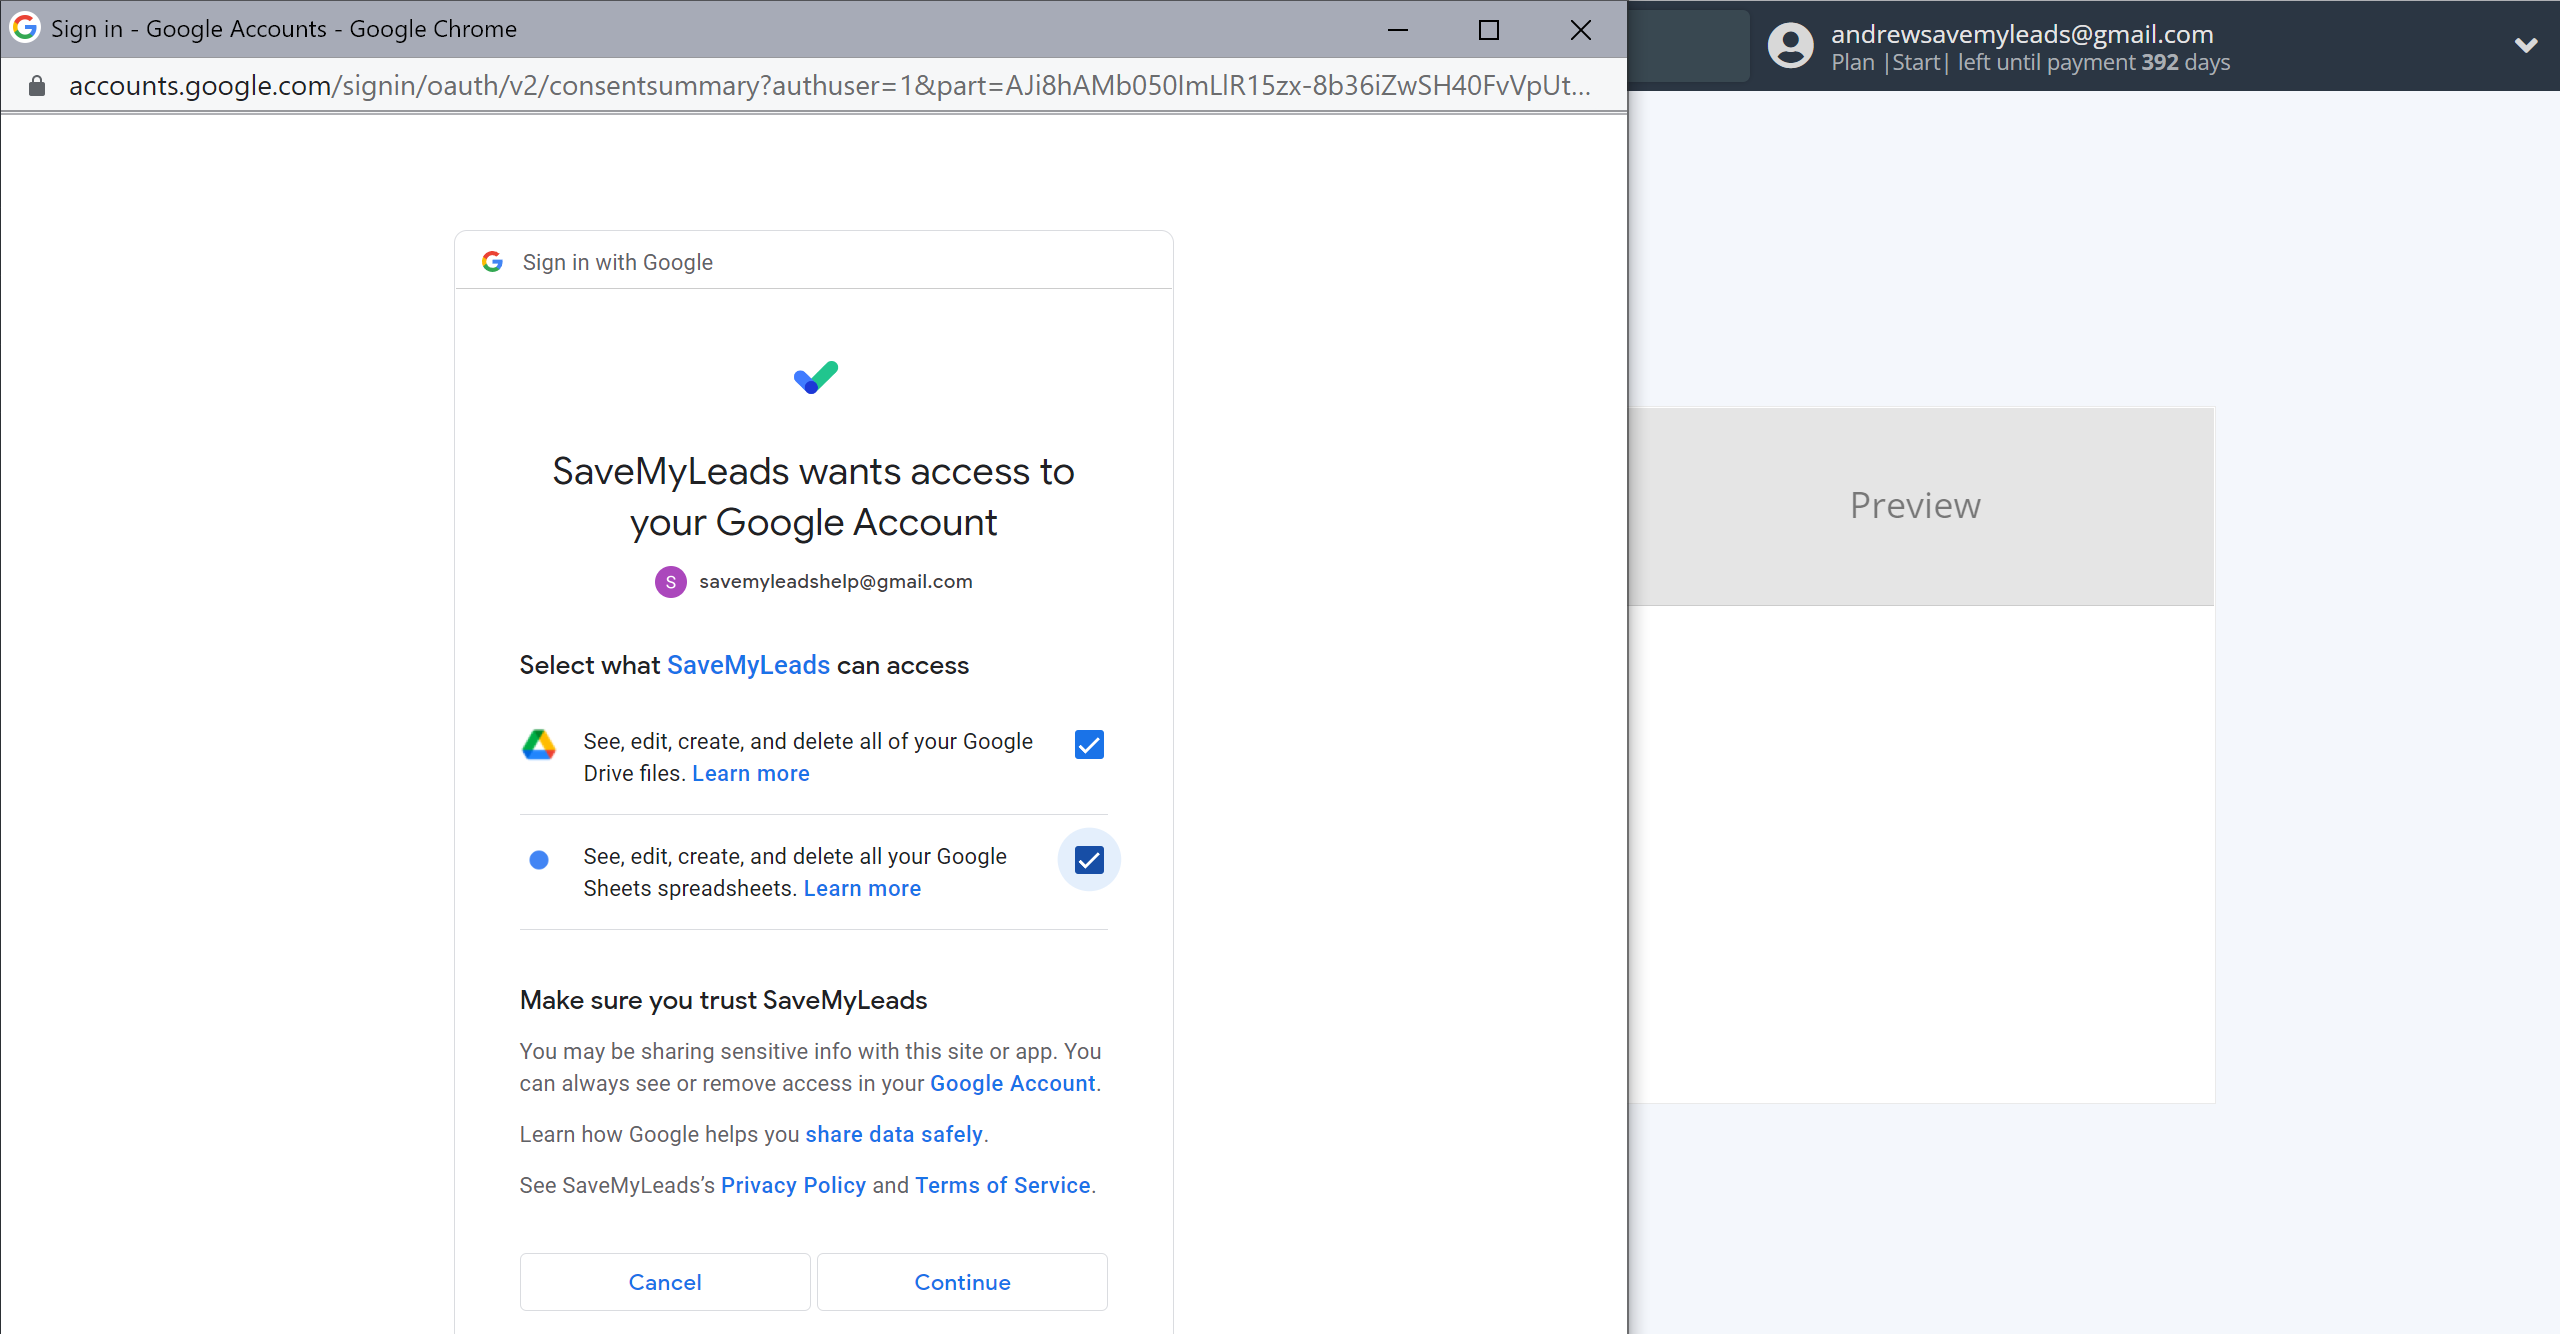This screenshot has width=2560, height=1334.
Task: Click the user profile avatar icon
Action: pos(1790,46)
